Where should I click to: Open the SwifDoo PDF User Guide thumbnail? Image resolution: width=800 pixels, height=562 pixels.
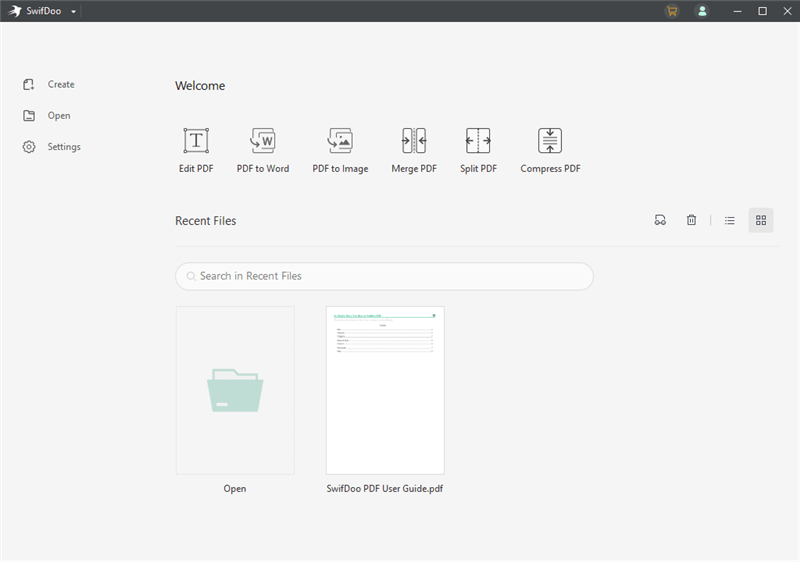click(x=385, y=390)
